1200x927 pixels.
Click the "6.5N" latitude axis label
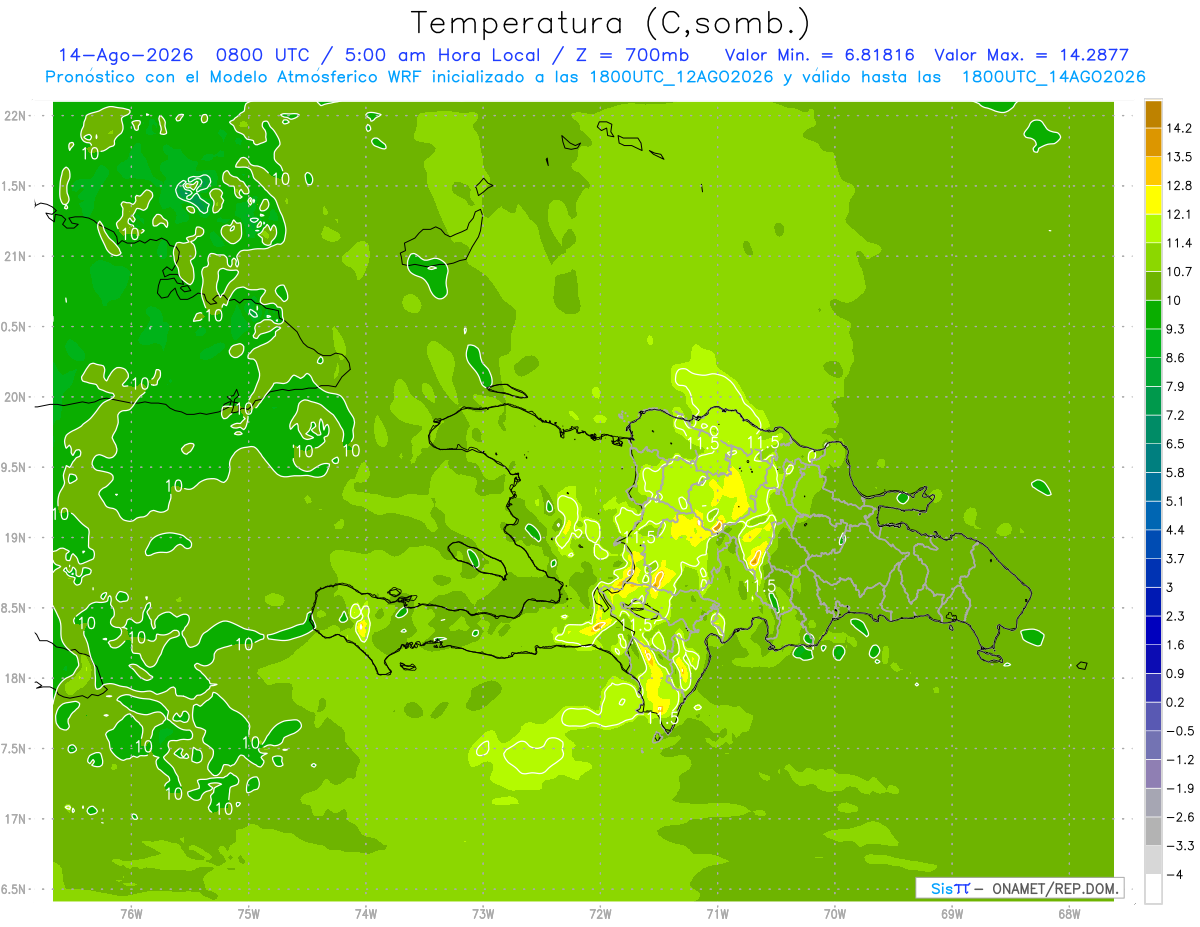click(13, 890)
